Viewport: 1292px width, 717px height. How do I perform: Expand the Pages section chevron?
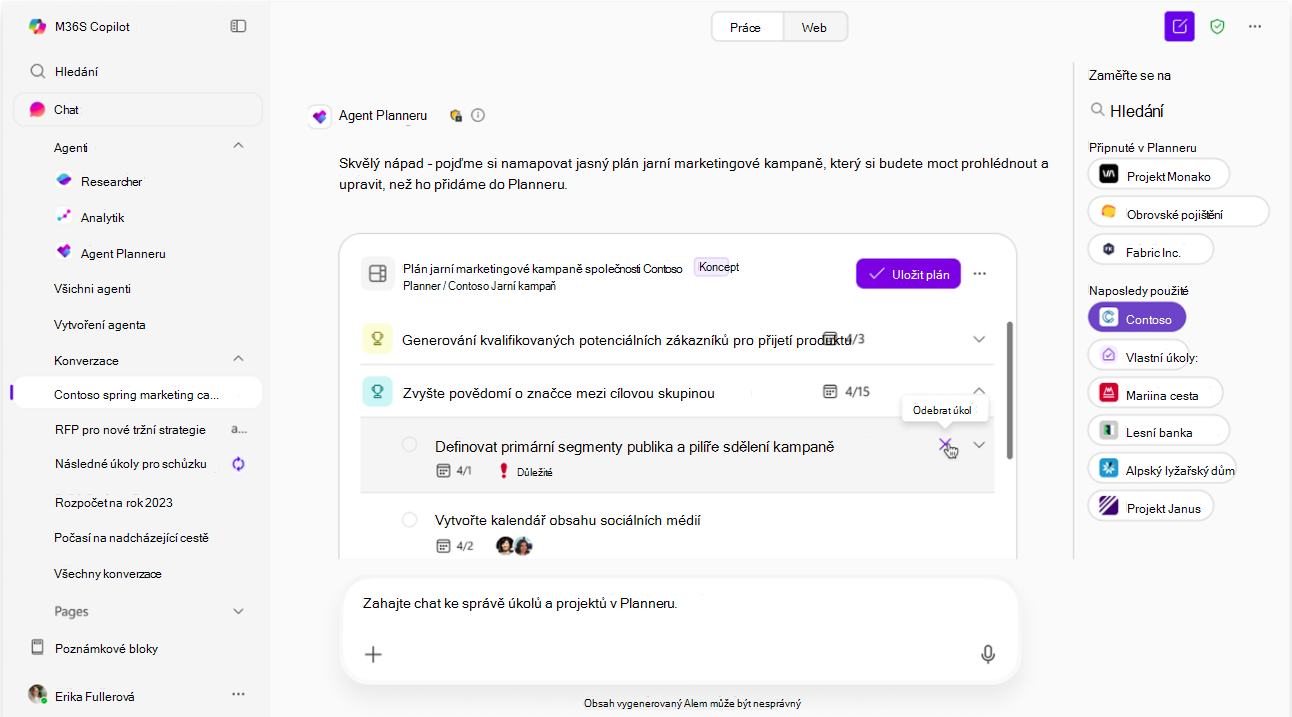tap(238, 611)
